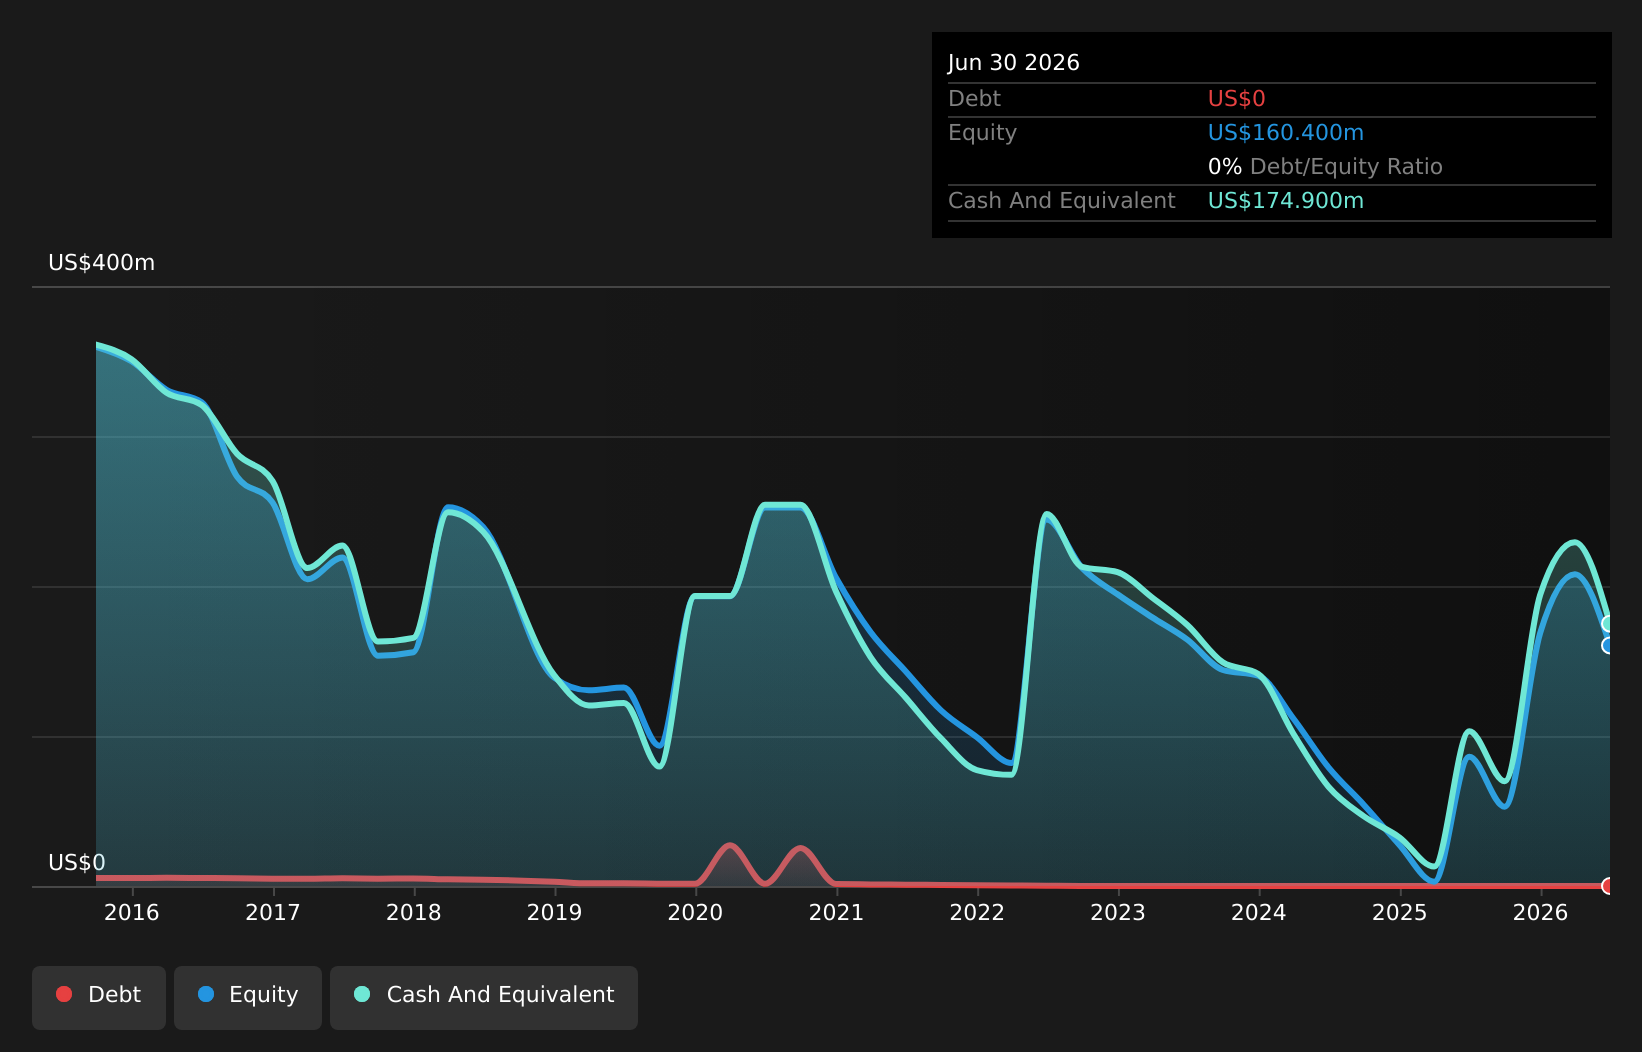Click the US$174.900m cash value
The width and height of the screenshot is (1642, 1052).
coord(1286,201)
